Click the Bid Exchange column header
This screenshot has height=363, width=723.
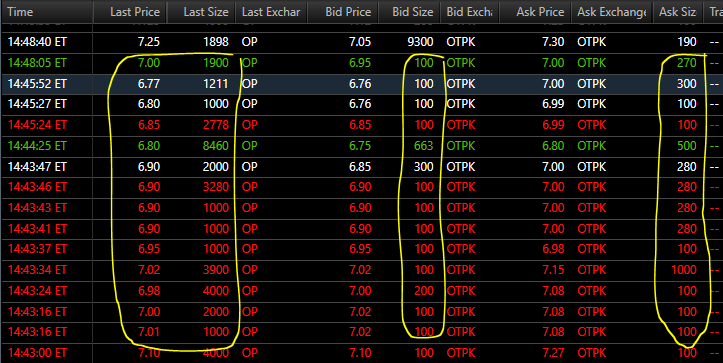[469, 12]
